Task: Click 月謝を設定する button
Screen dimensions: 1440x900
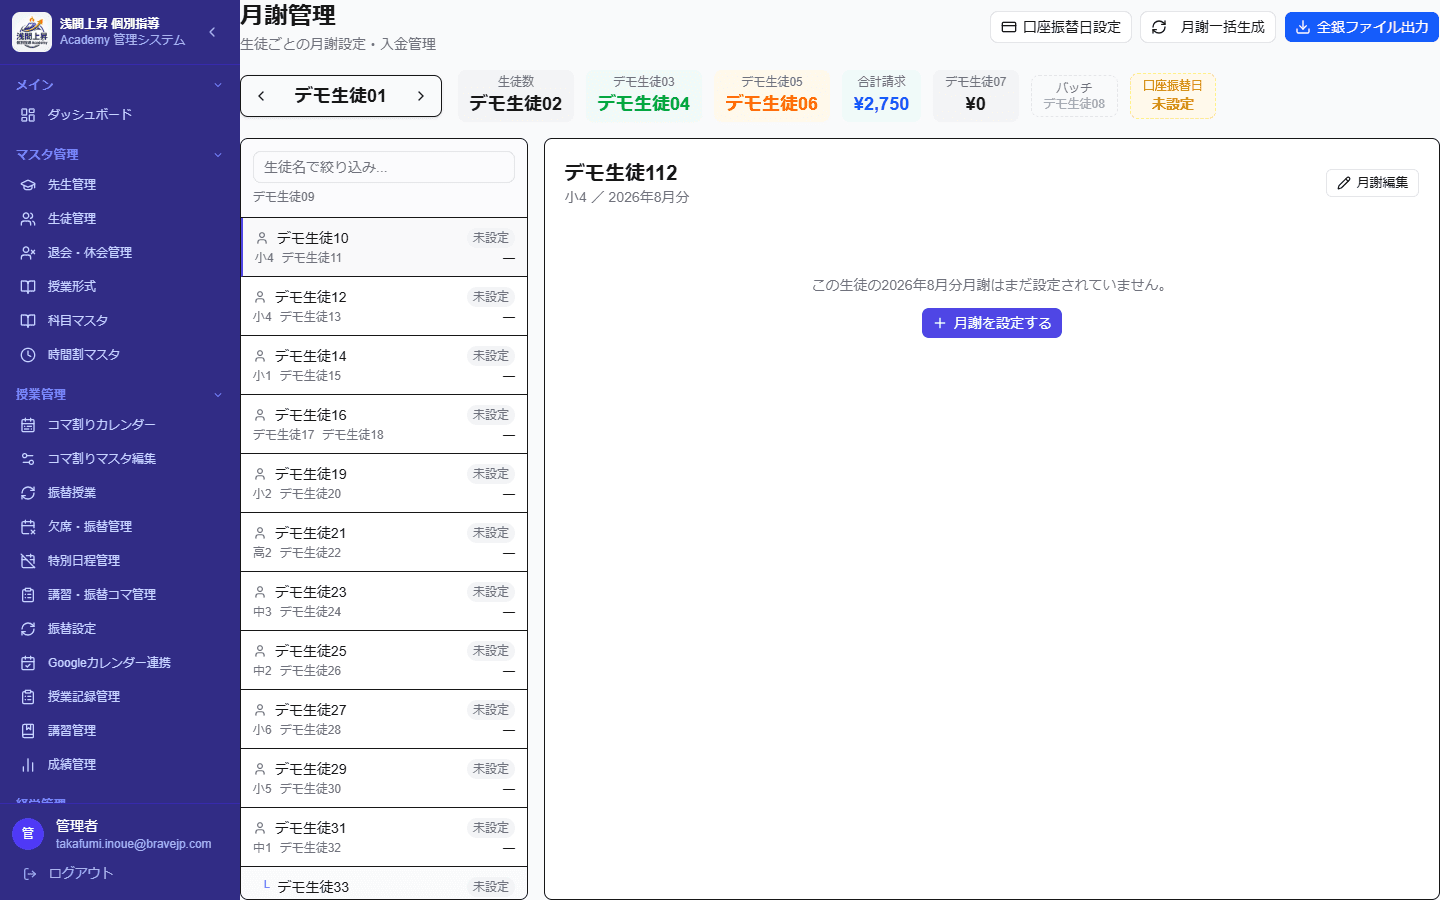Action: coord(992,323)
